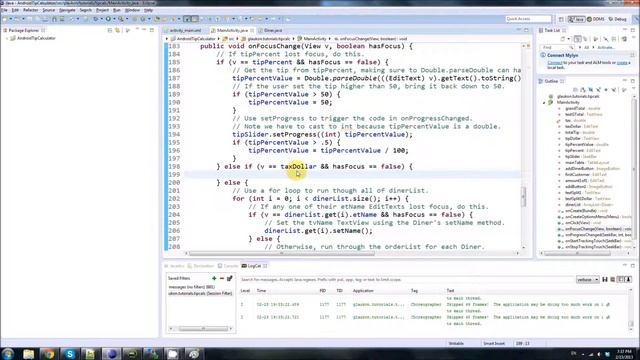Open the Source menu
Screen dimensions: 640x360
49,10
